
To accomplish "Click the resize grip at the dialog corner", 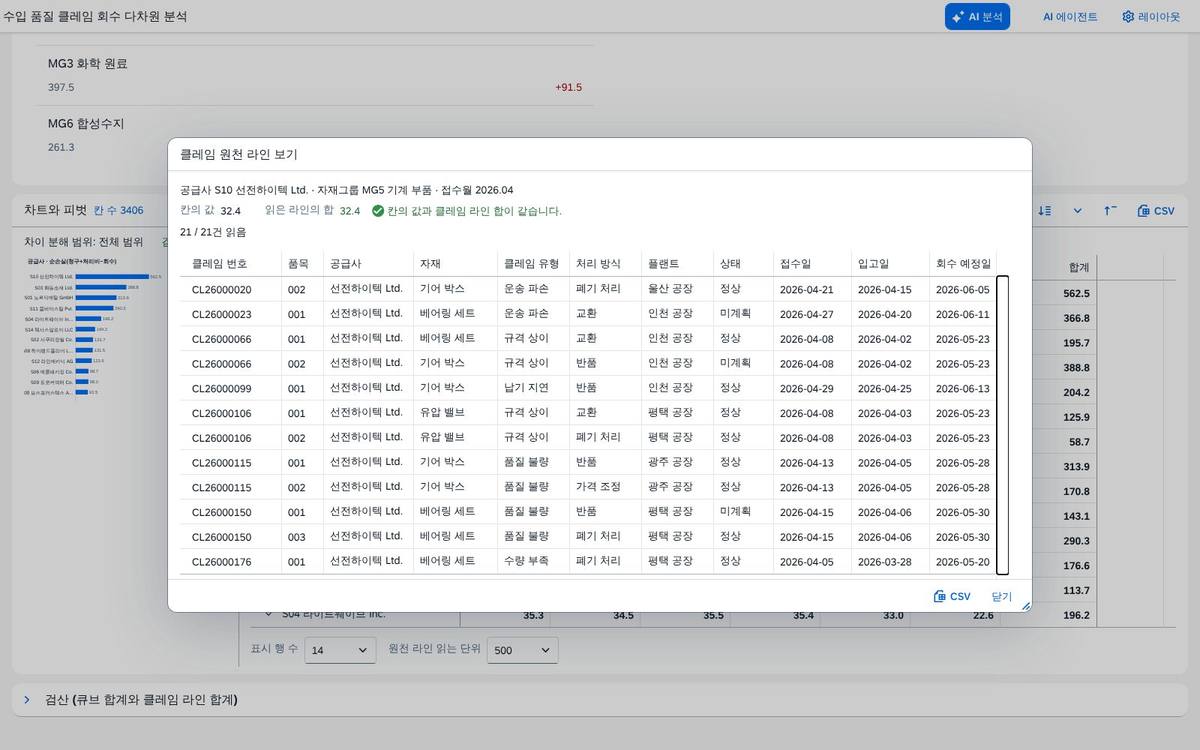I will [x=1025, y=605].
